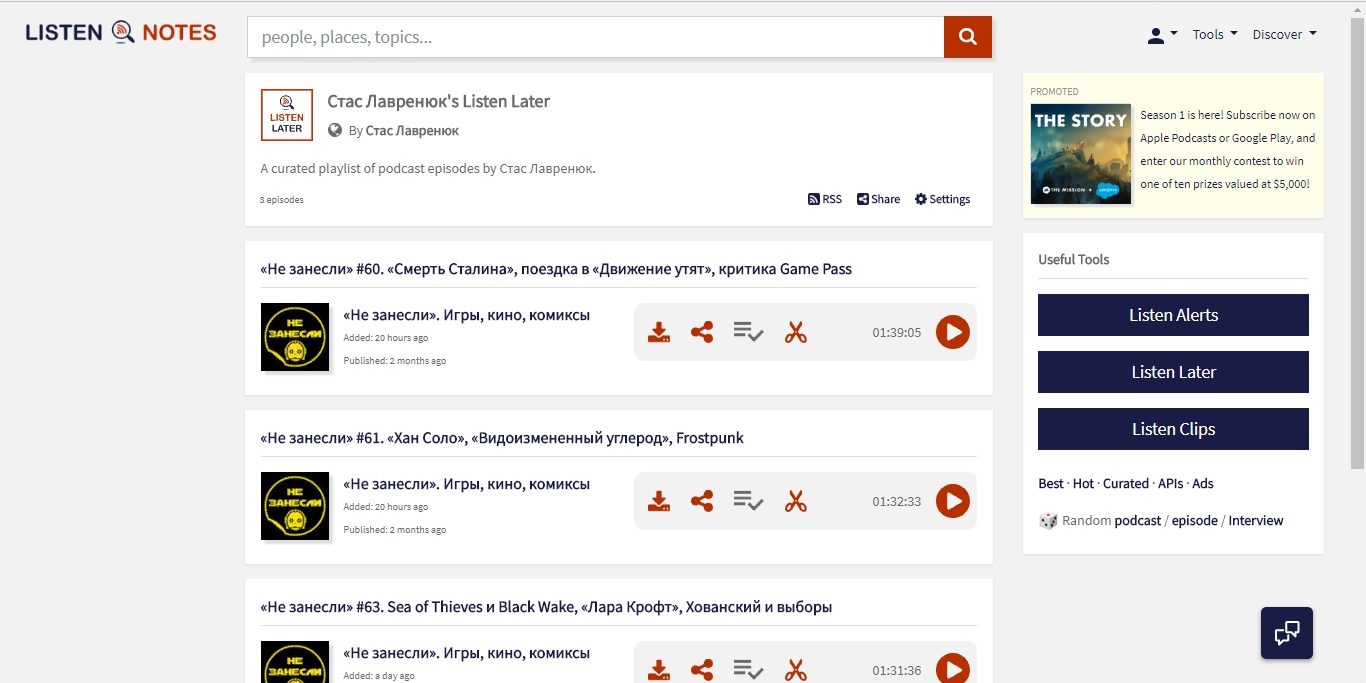Download episode #60 audio
This screenshot has height=683, width=1366.
pyautogui.click(x=658, y=332)
